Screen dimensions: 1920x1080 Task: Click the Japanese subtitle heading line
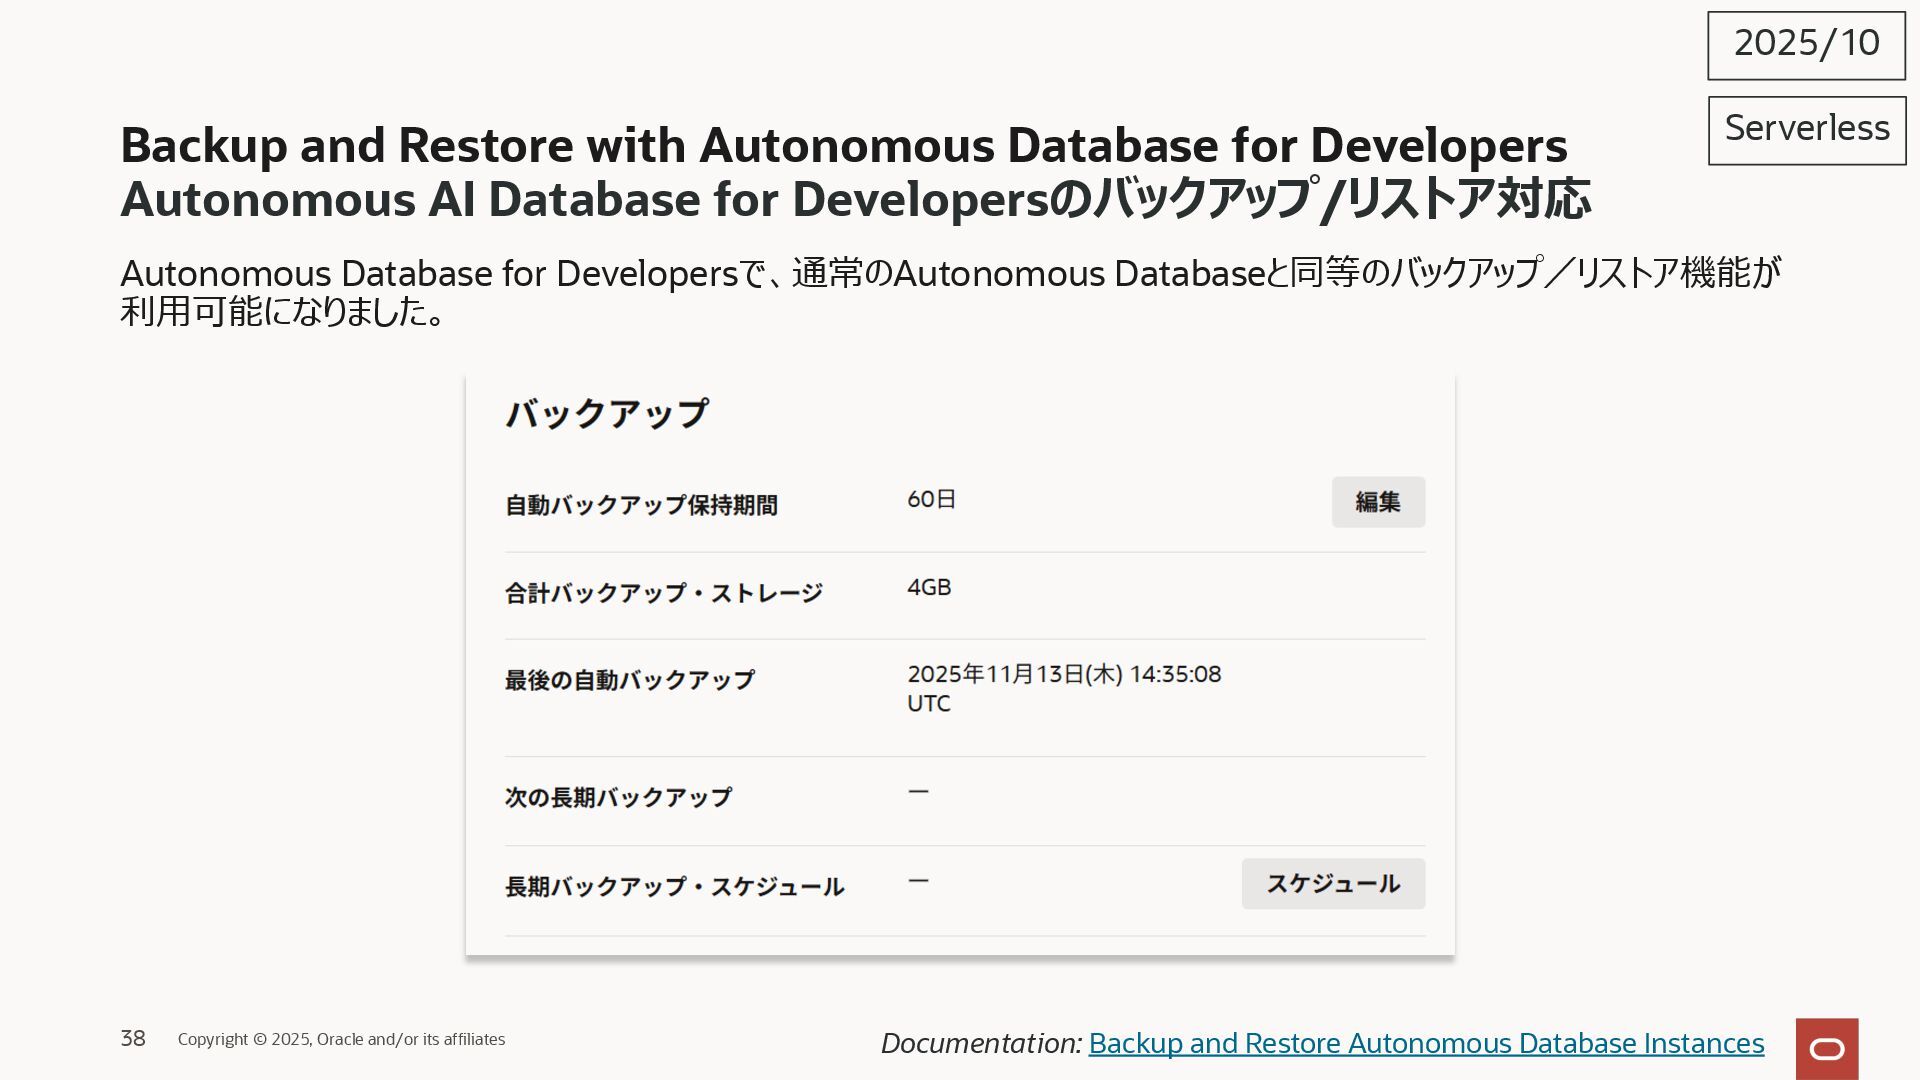pos(855,199)
